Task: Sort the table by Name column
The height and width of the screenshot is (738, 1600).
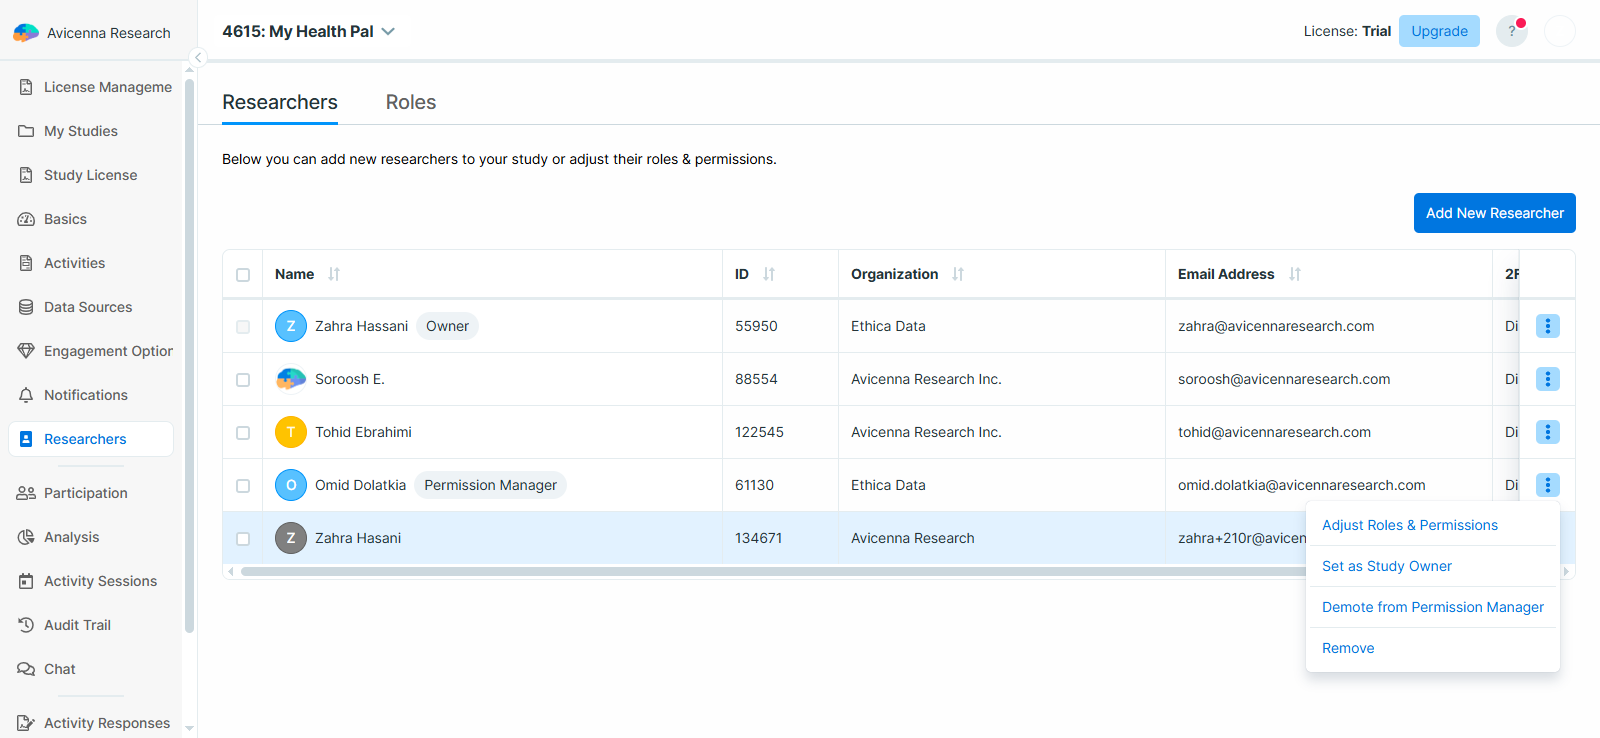Action: (334, 274)
